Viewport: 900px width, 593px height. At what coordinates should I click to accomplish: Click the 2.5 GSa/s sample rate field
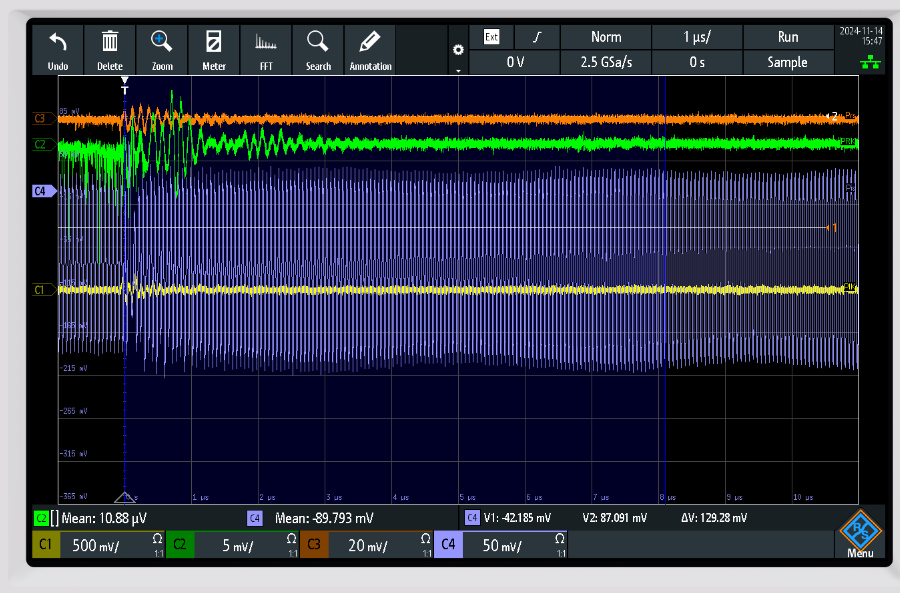coord(606,62)
